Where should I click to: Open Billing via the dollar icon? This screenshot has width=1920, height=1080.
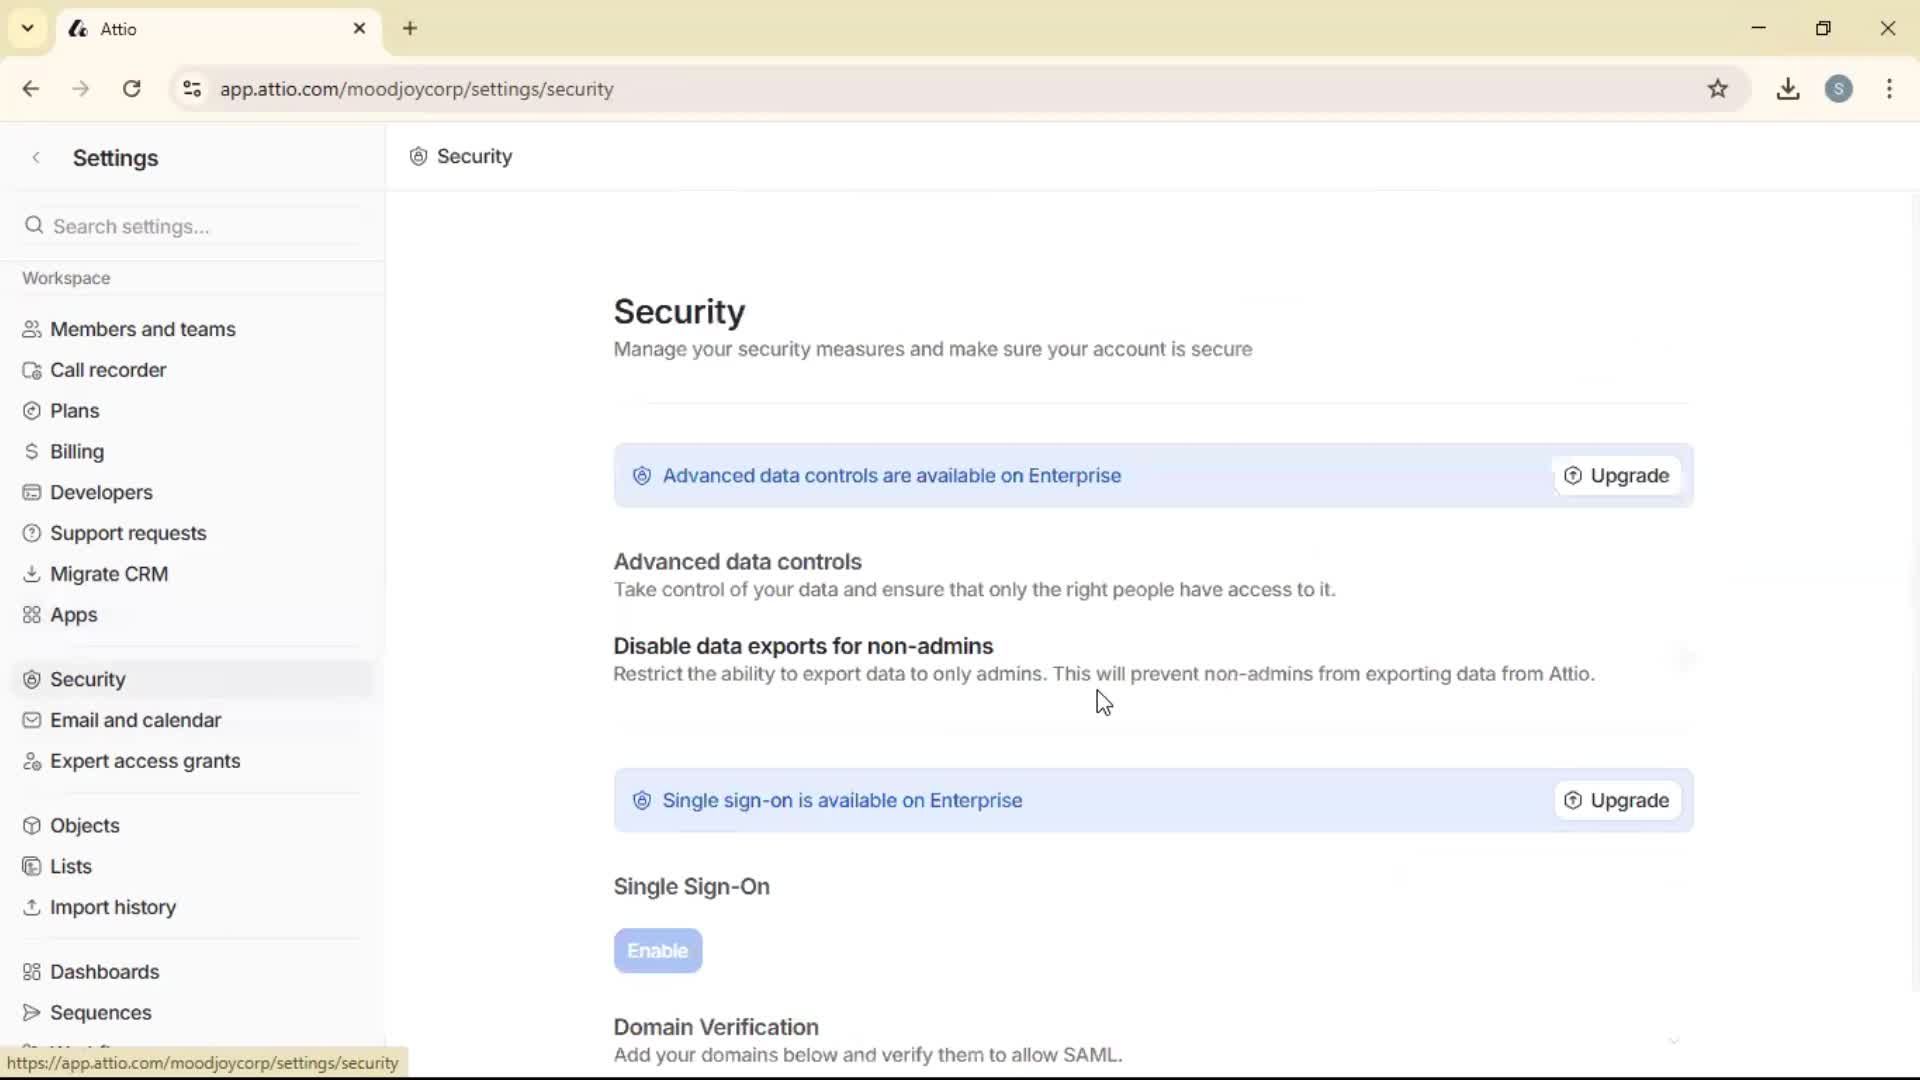pyautogui.click(x=32, y=451)
